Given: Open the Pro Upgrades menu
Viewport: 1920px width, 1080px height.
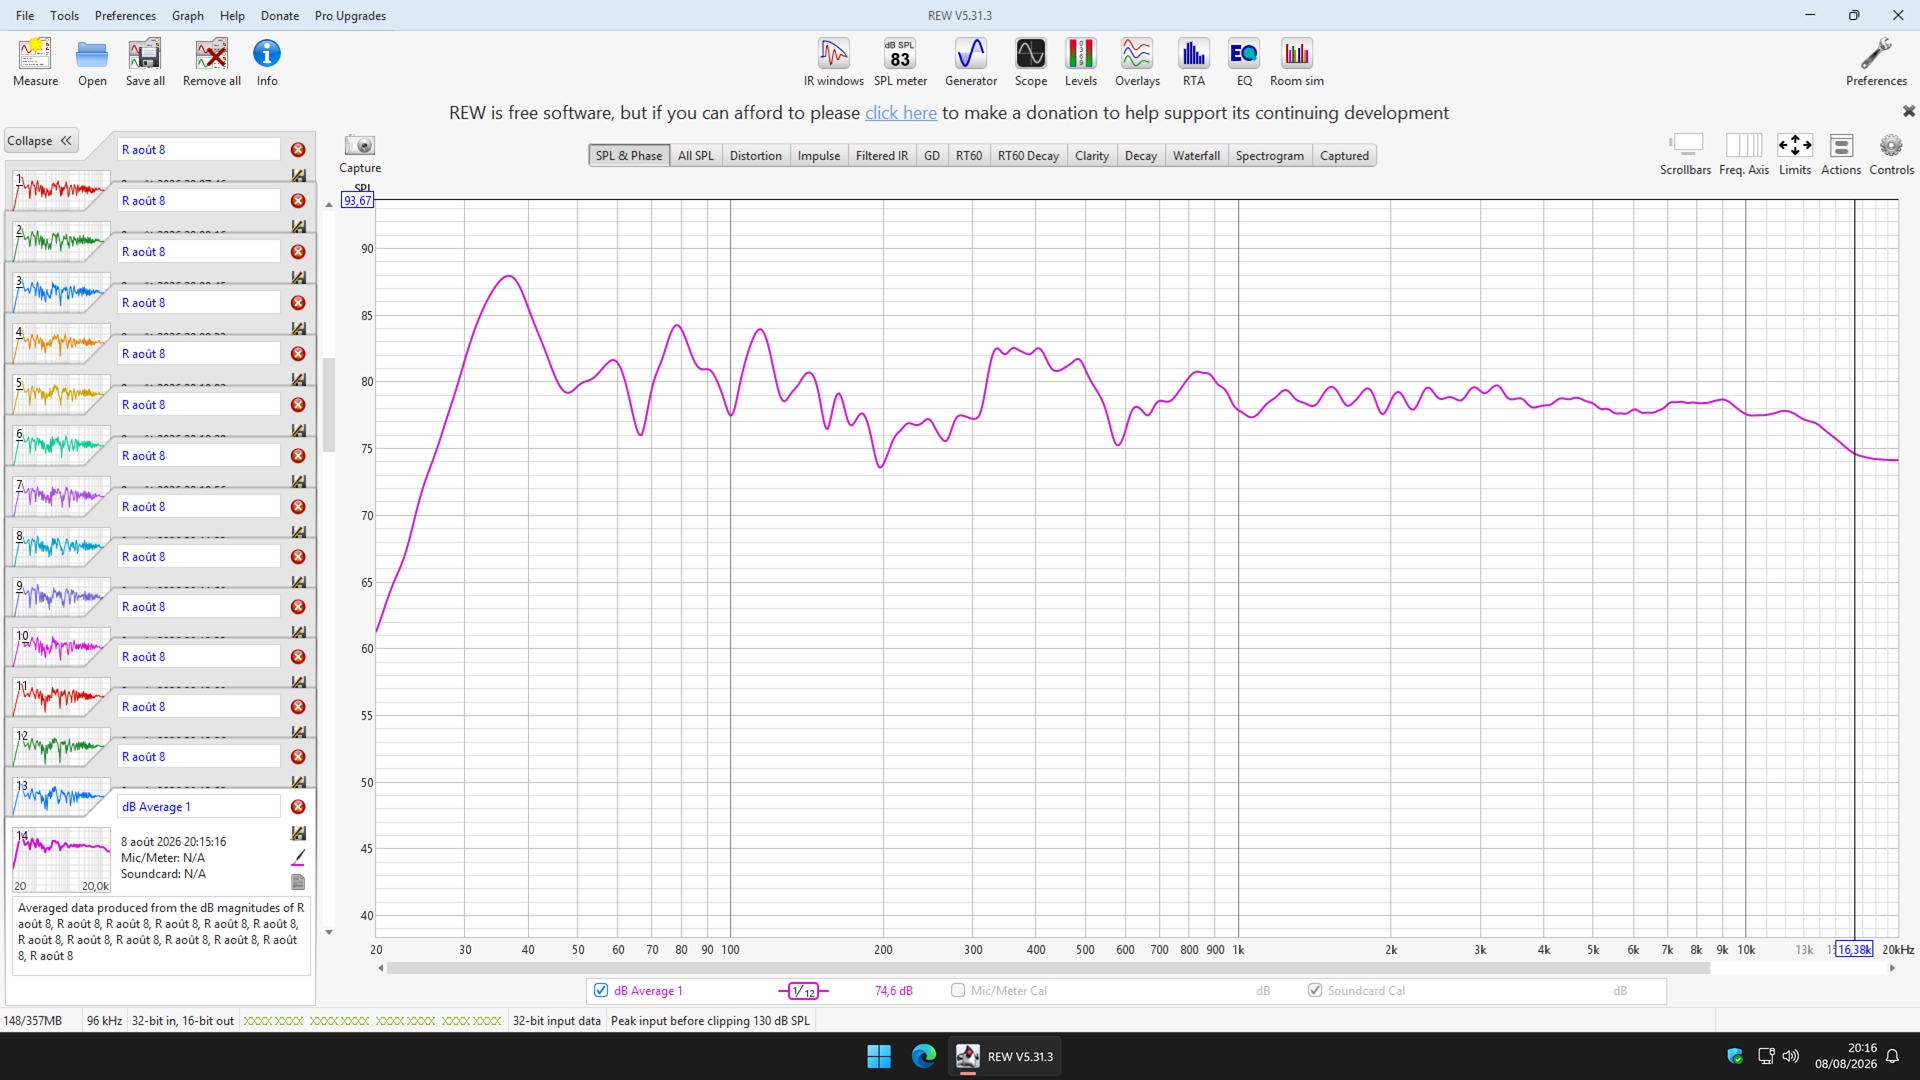Looking at the screenshot, I should point(350,16).
